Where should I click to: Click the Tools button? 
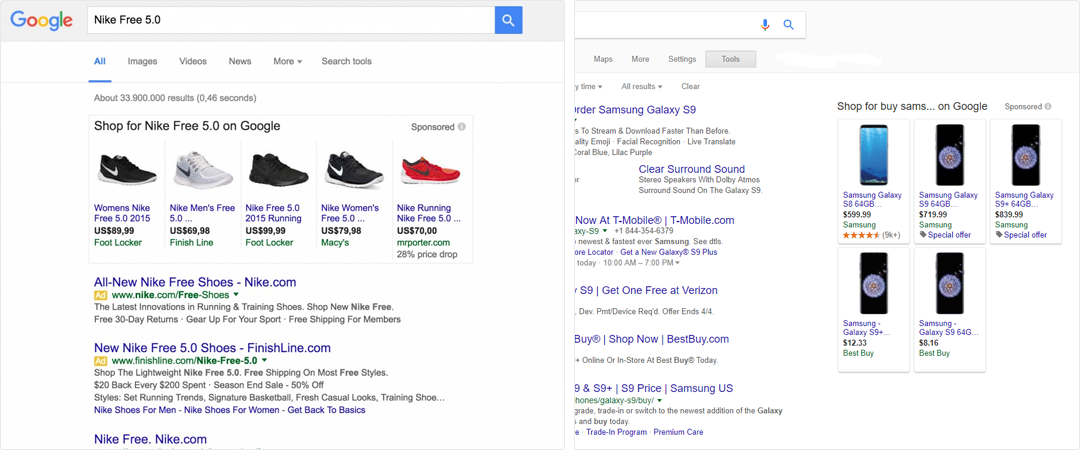731,59
